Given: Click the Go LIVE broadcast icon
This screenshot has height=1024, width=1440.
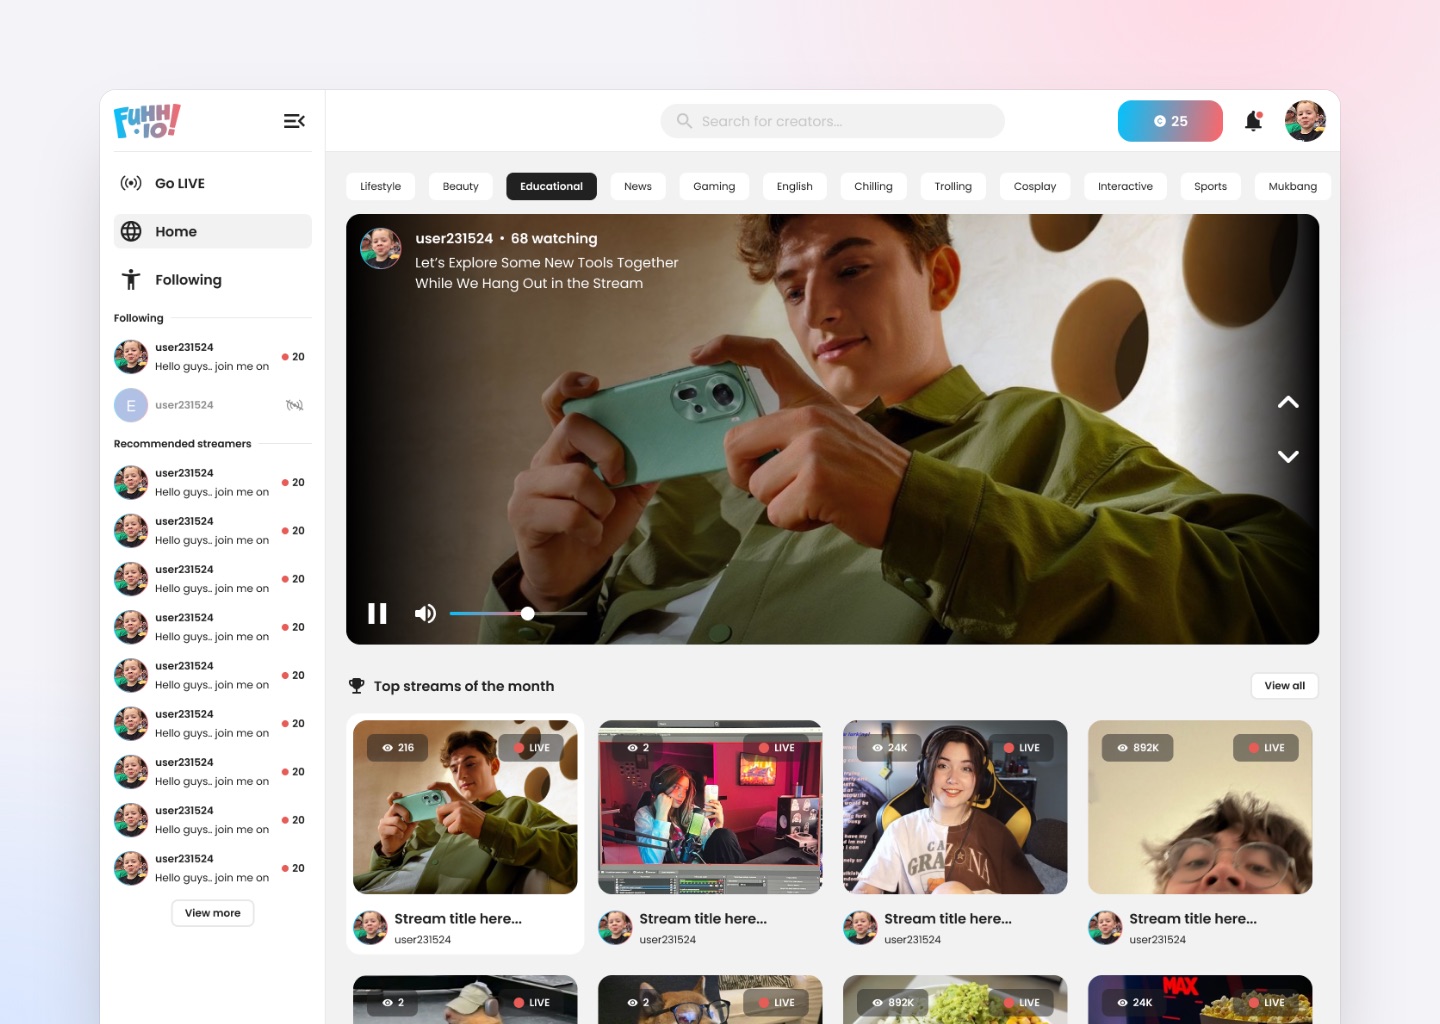Looking at the screenshot, I should pos(131,183).
